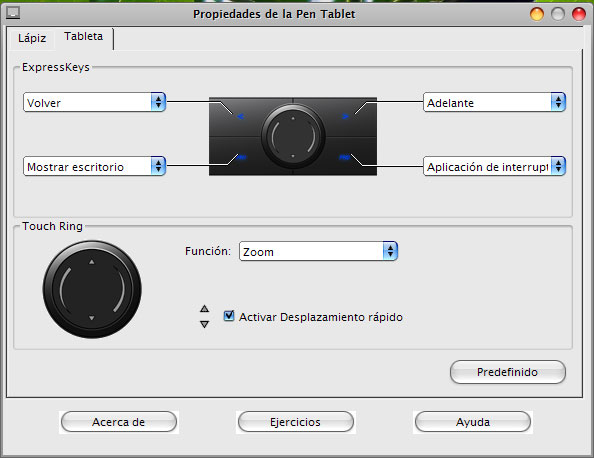594x458 pixels.
Task: Click the ExpressKeys tablet diagram ring
Action: pyautogui.click(x=293, y=136)
